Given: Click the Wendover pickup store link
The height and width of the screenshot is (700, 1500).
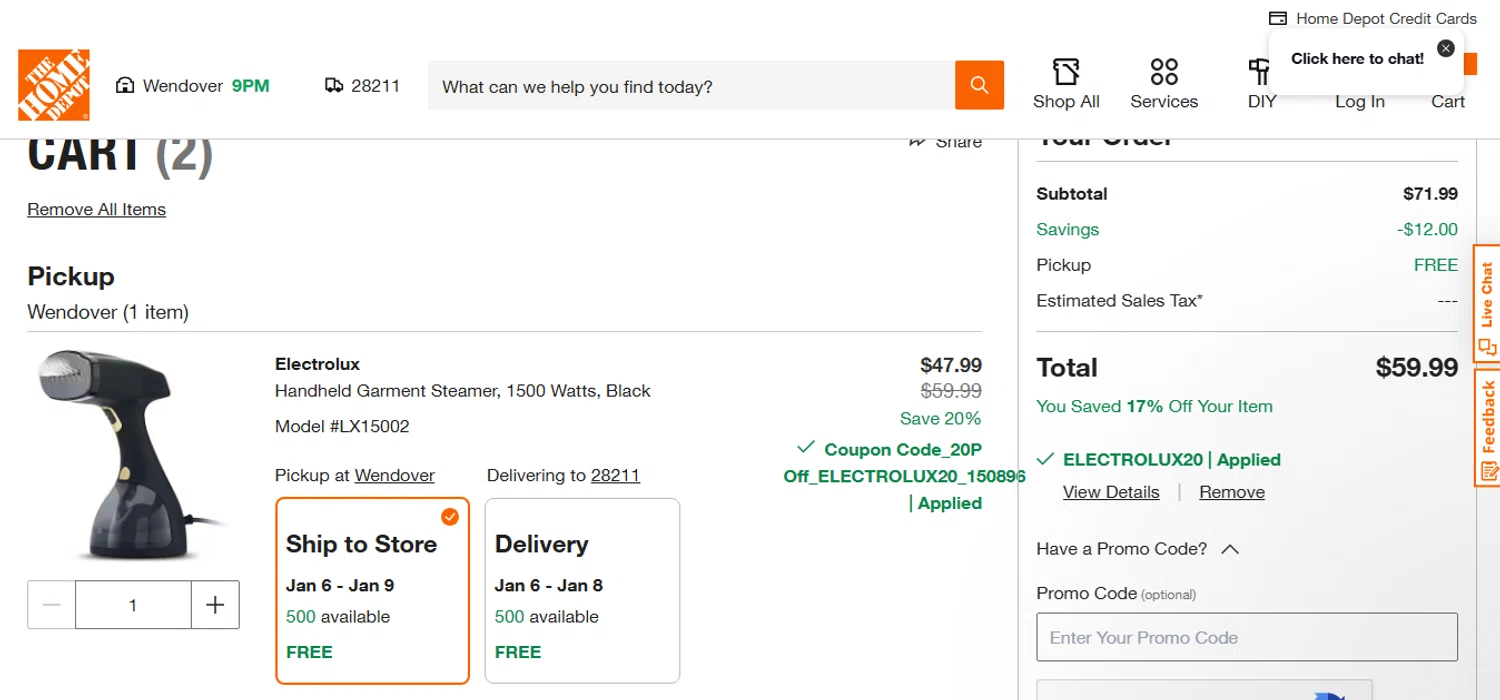Looking at the screenshot, I should coord(394,475).
